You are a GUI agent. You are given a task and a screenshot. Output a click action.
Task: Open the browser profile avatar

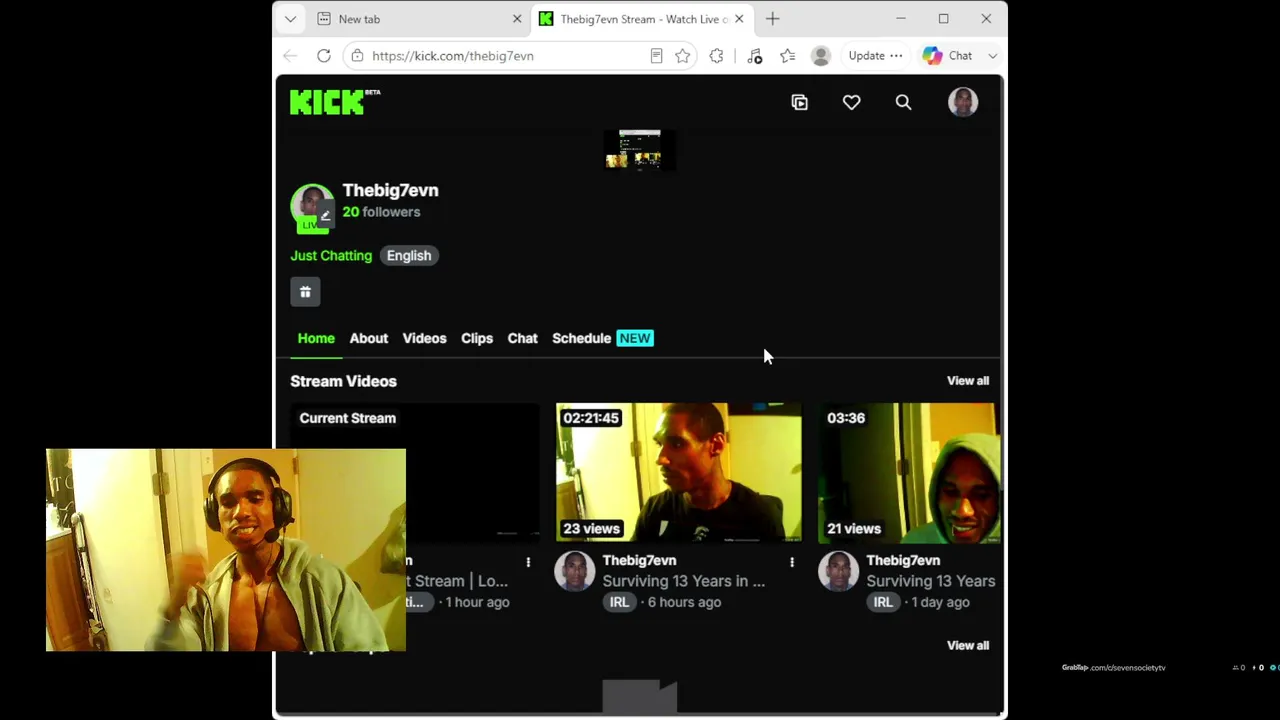[821, 56]
